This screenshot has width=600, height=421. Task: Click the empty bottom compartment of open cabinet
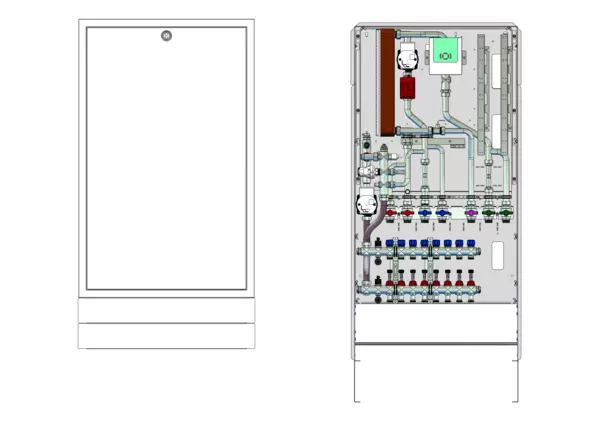[x=435, y=321]
